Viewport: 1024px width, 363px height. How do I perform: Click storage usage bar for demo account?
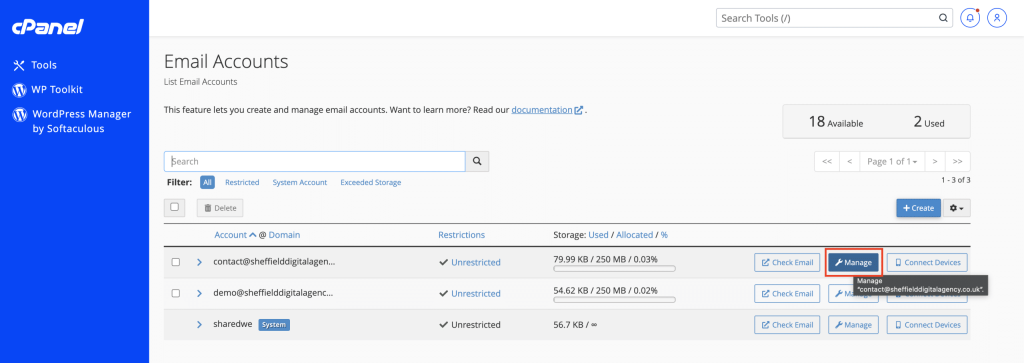click(615, 300)
